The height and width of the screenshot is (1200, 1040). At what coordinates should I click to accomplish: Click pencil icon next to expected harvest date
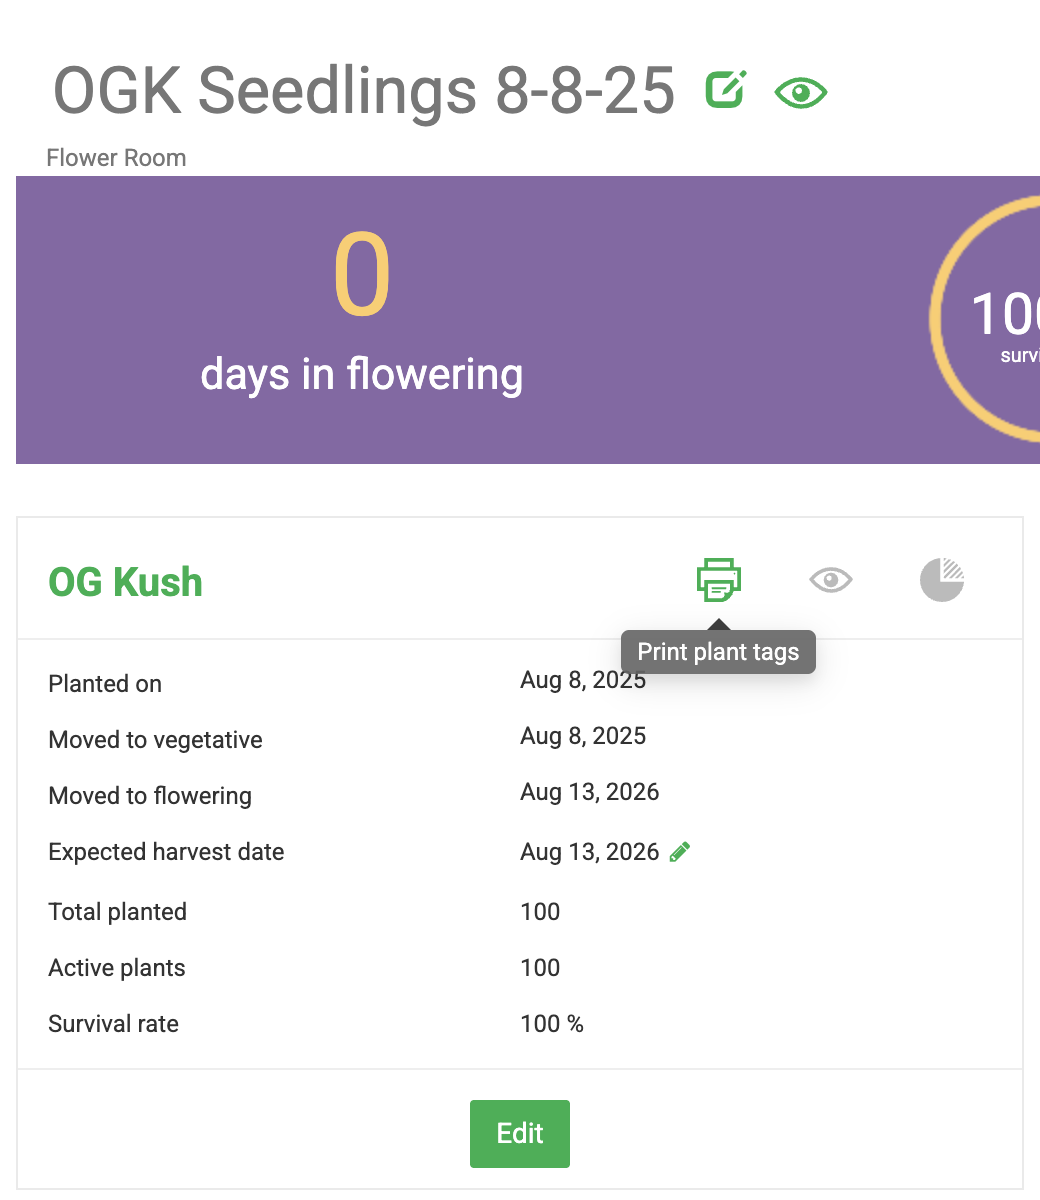click(x=680, y=852)
